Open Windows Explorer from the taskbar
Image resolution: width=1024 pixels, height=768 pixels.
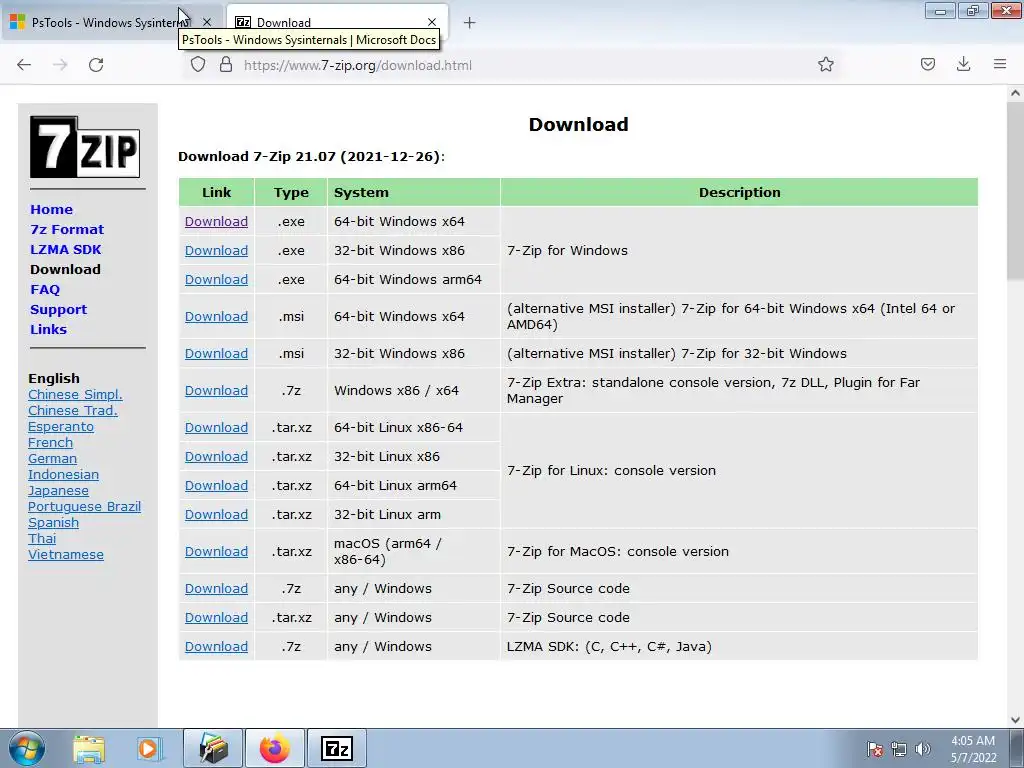click(x=89, y=748)
